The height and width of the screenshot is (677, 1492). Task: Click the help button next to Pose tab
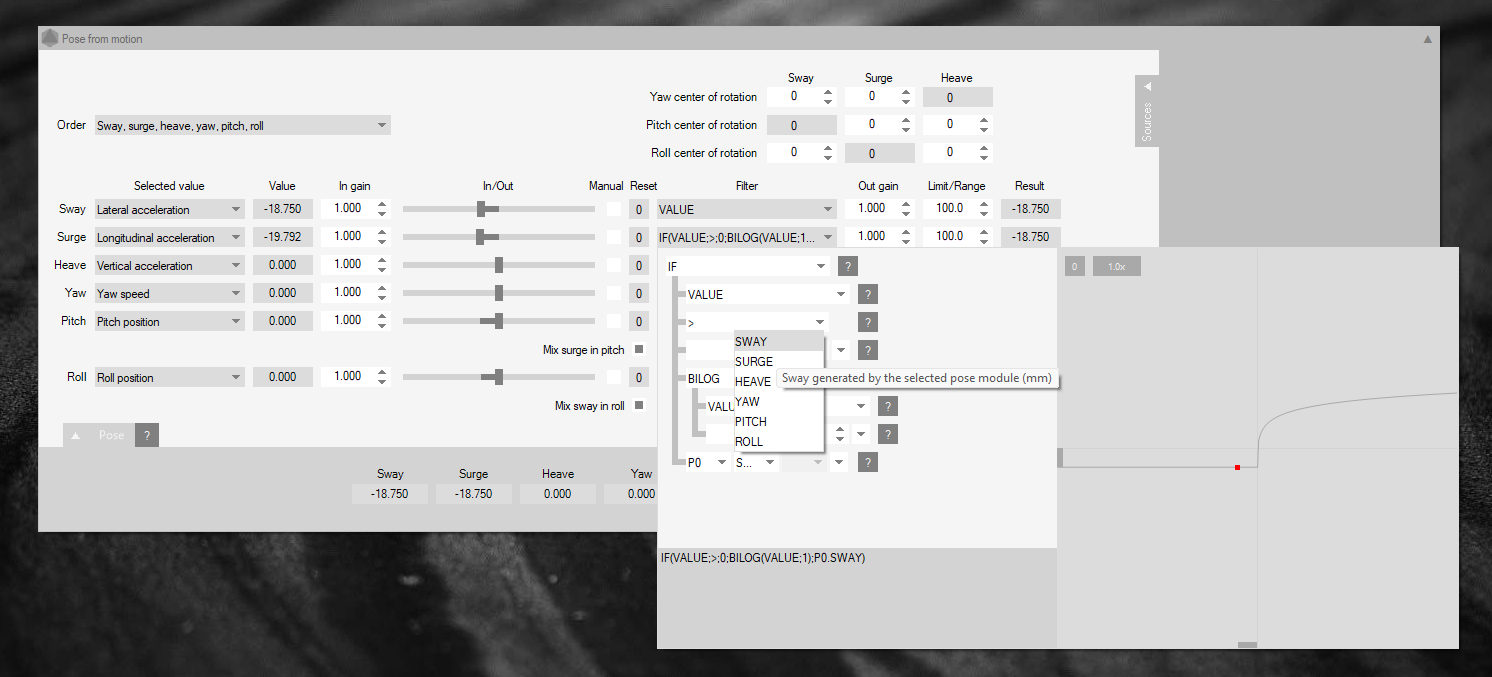(146, 436)
